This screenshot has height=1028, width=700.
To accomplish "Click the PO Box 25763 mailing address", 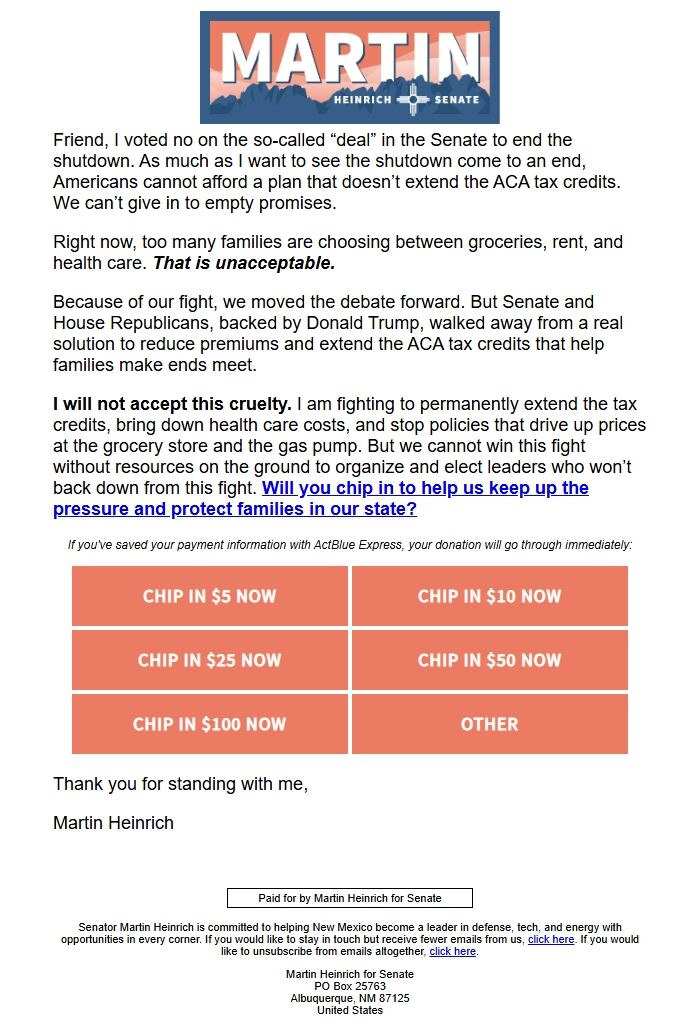I will (x=349, y=986).
